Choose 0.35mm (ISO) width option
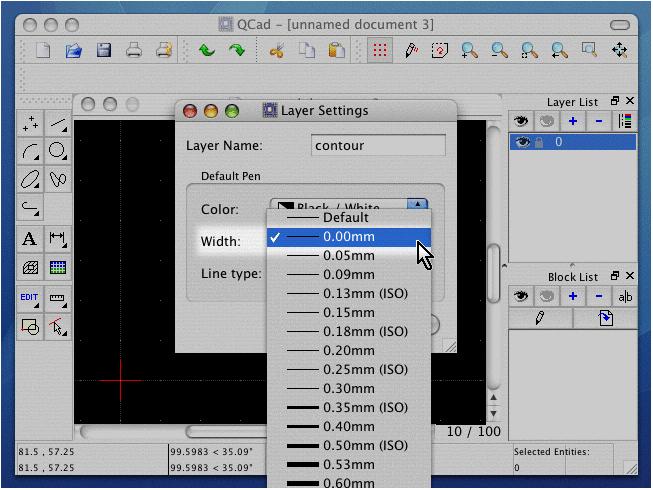 coord(349,407)
